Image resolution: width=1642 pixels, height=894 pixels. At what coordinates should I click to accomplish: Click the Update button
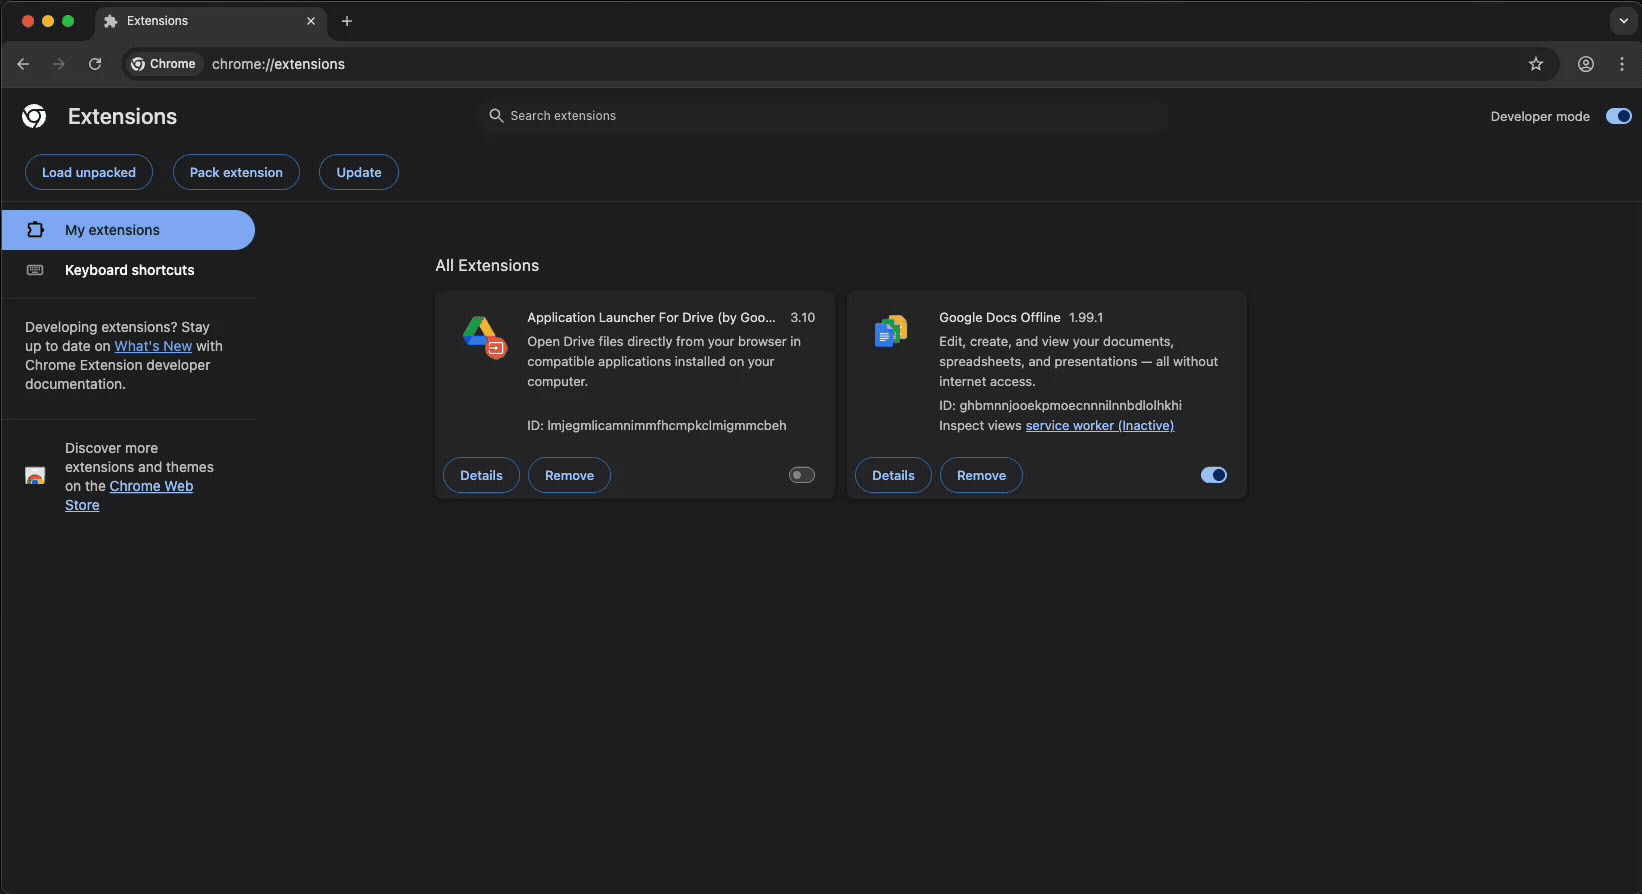(x=359, y=172)
